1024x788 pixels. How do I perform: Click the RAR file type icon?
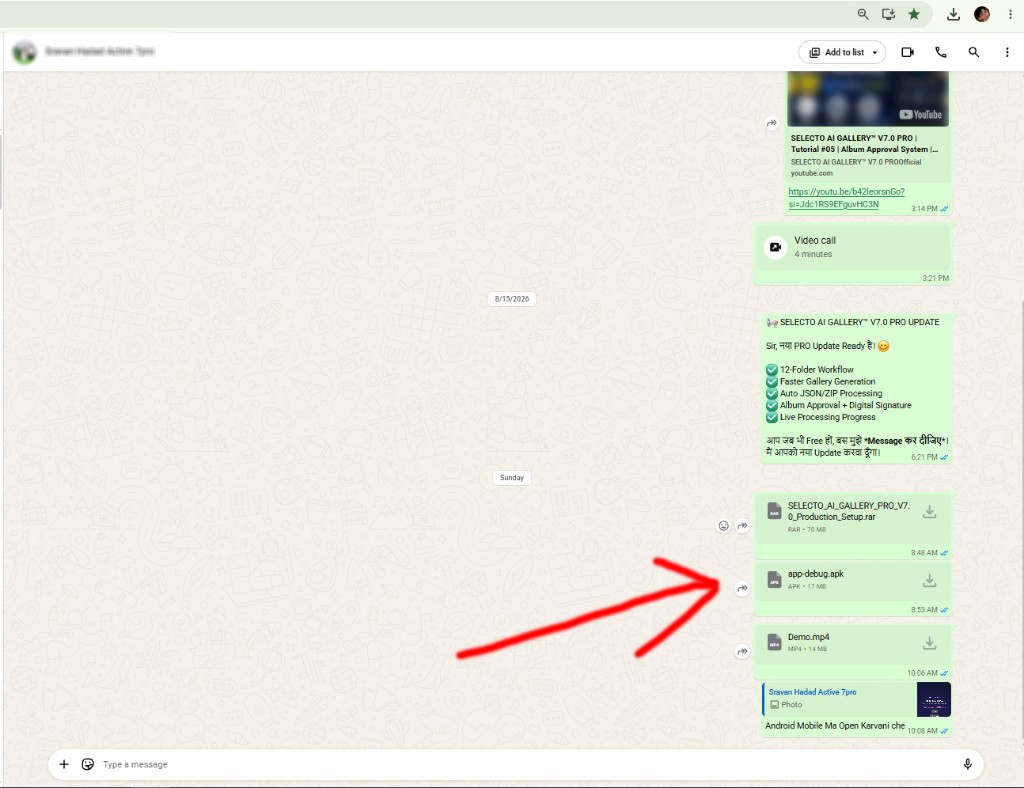click(x=774, y=512)
